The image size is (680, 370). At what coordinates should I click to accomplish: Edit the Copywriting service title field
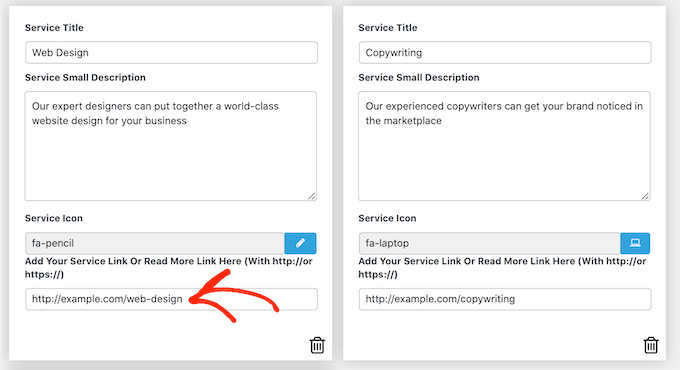click(x=505, y=52)
